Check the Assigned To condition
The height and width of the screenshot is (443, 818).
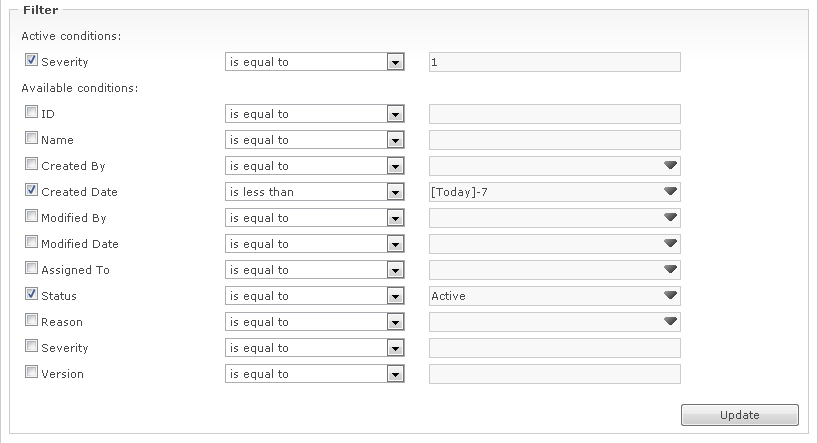[x=32, y=270]
